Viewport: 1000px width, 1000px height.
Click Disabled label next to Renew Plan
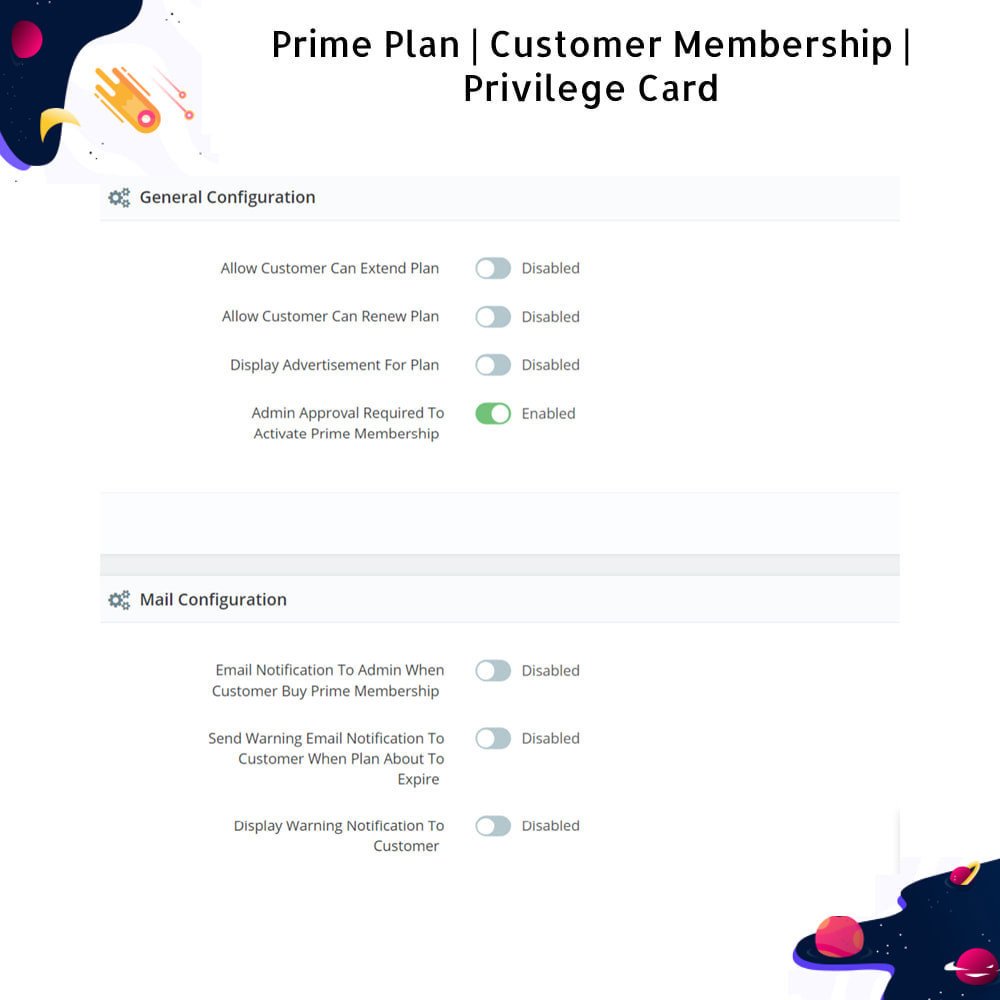[550, 317]
